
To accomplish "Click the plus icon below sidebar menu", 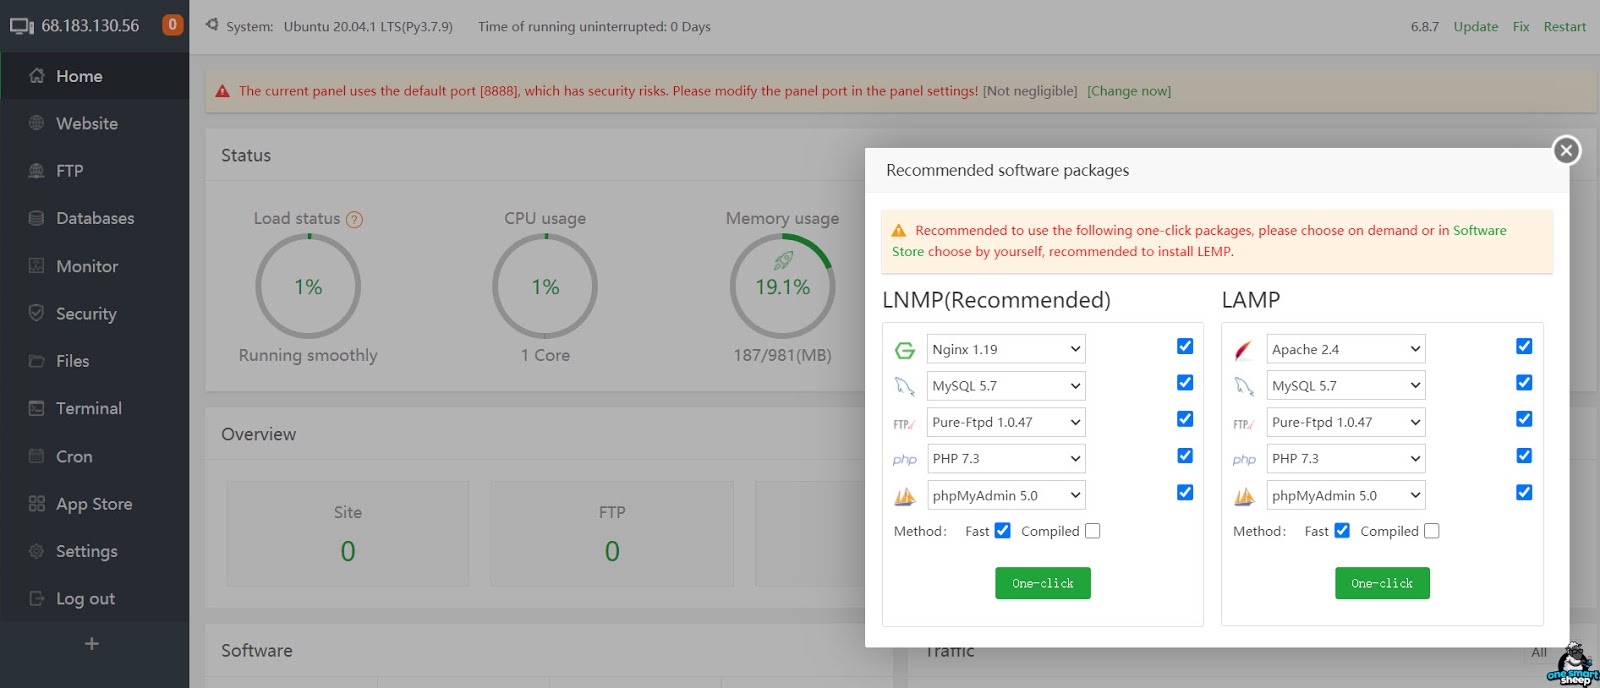I will coord(92,644).
